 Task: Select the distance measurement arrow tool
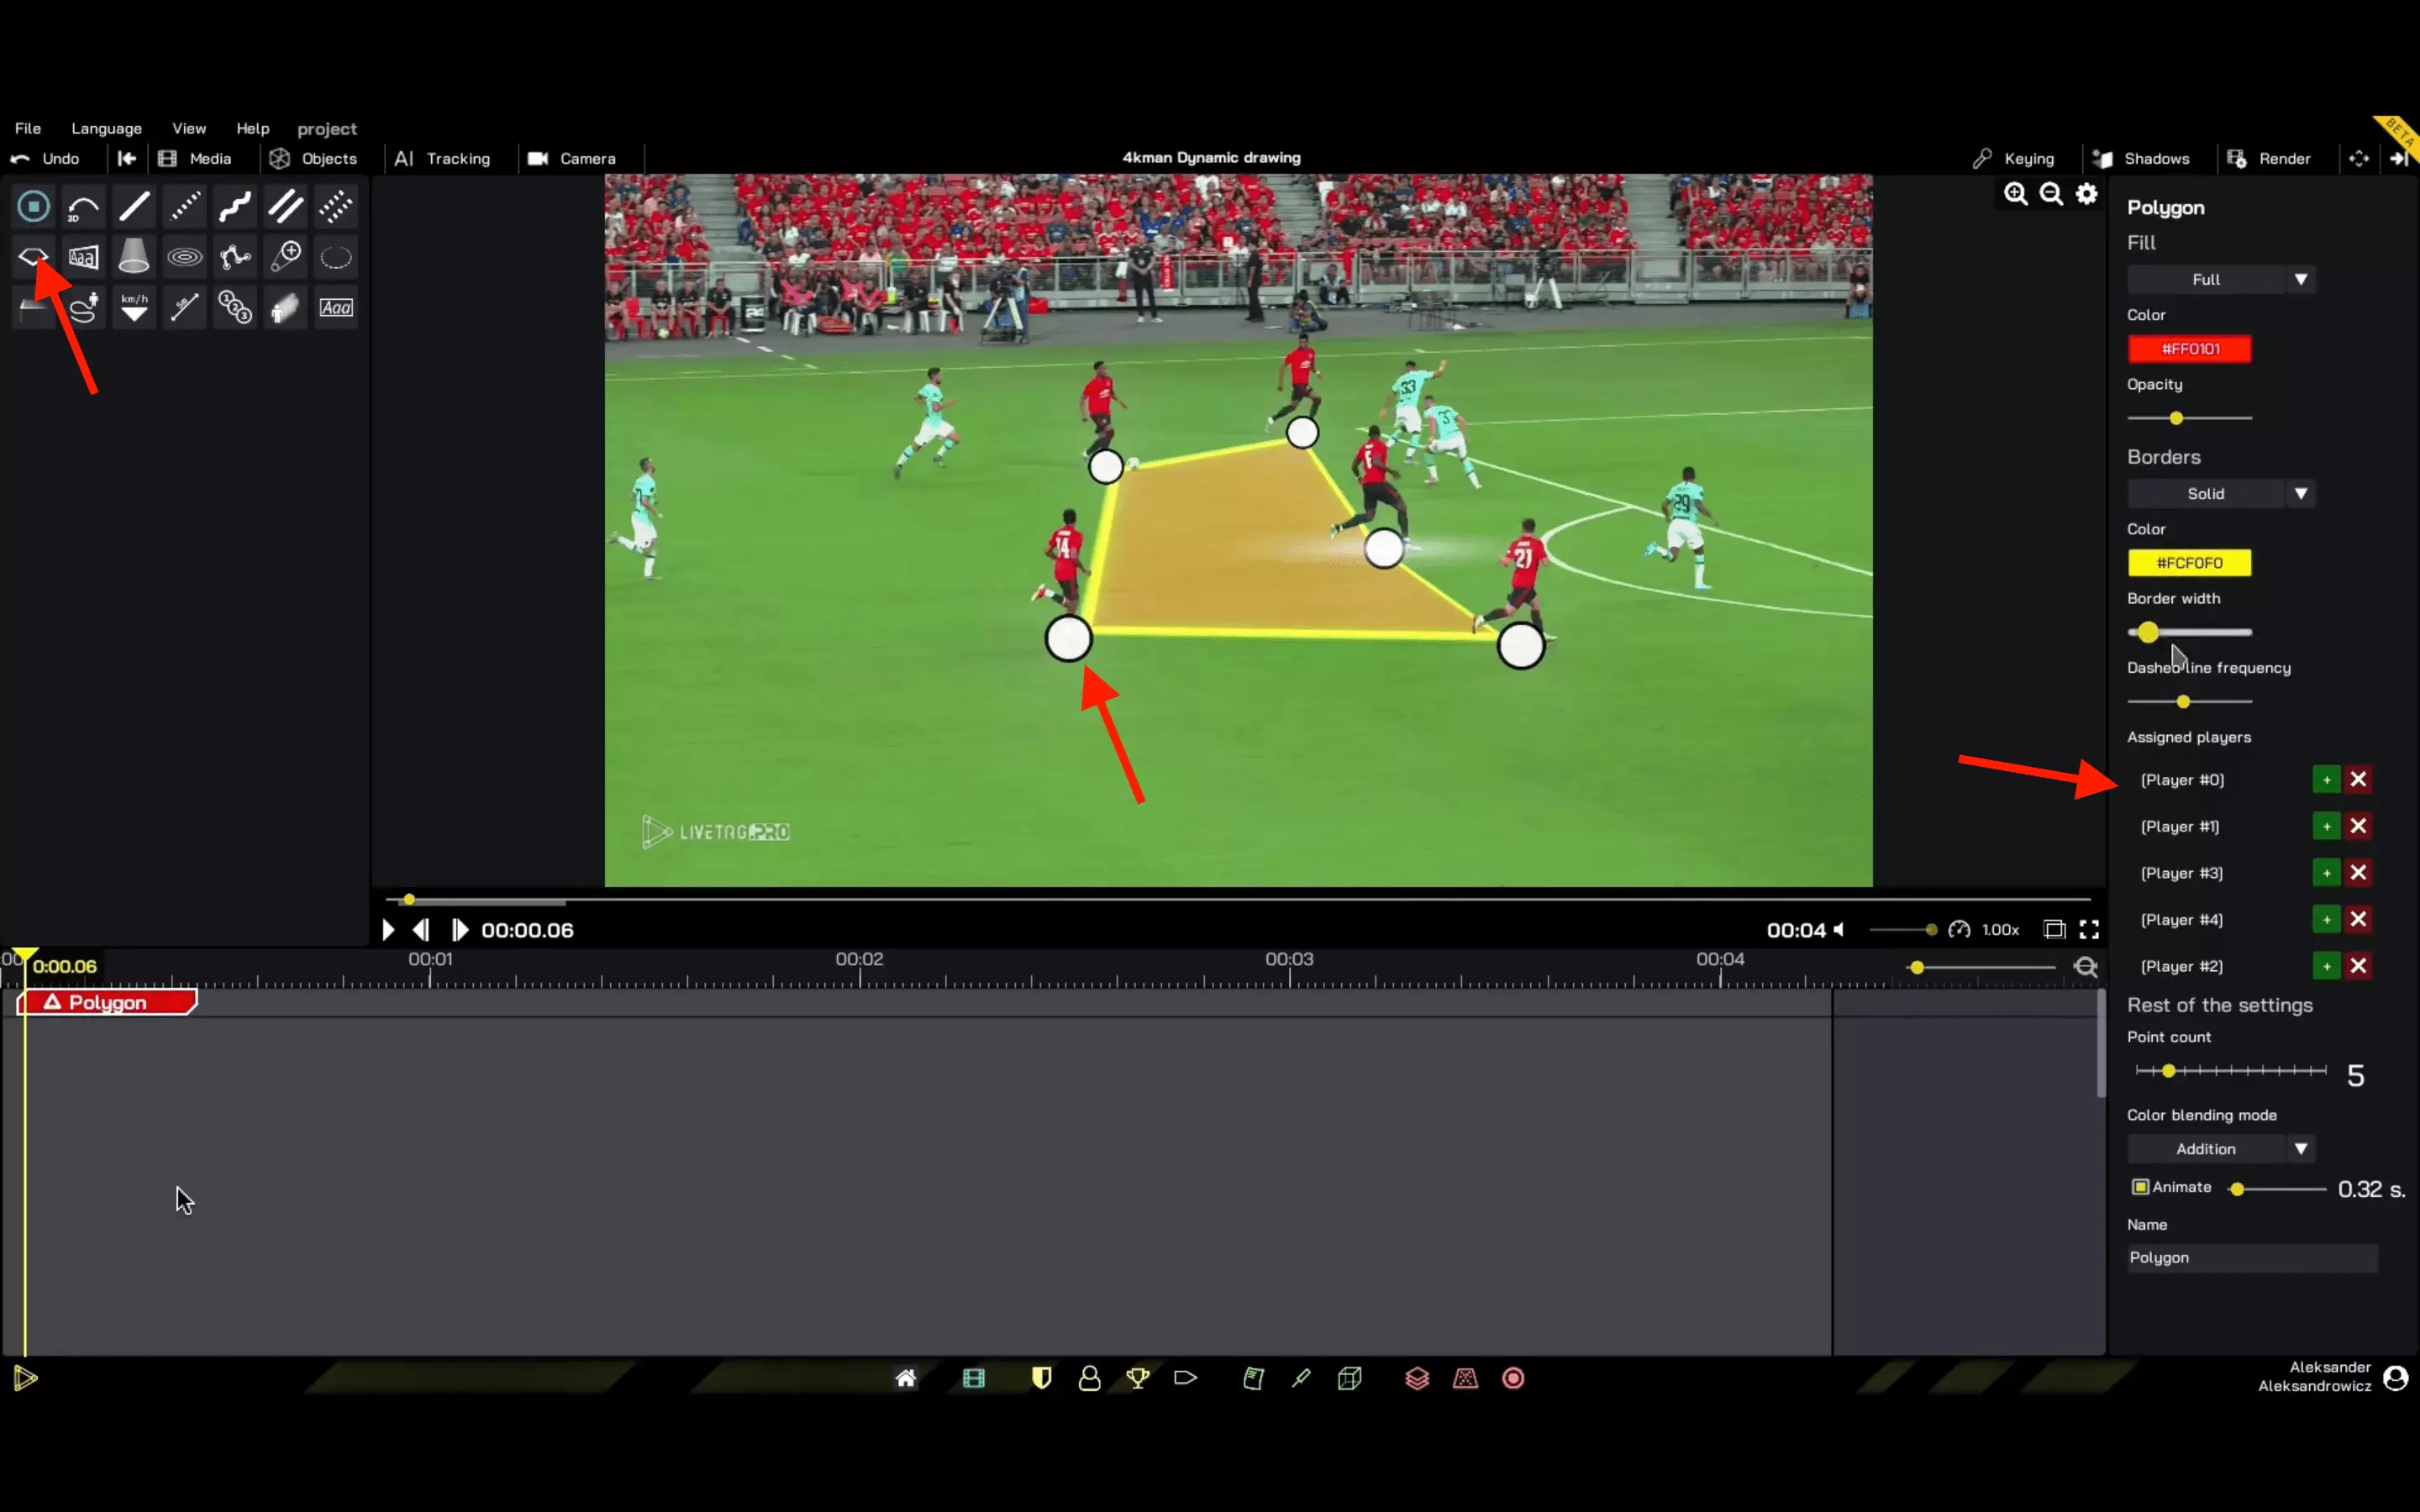[x=184, y=307]
